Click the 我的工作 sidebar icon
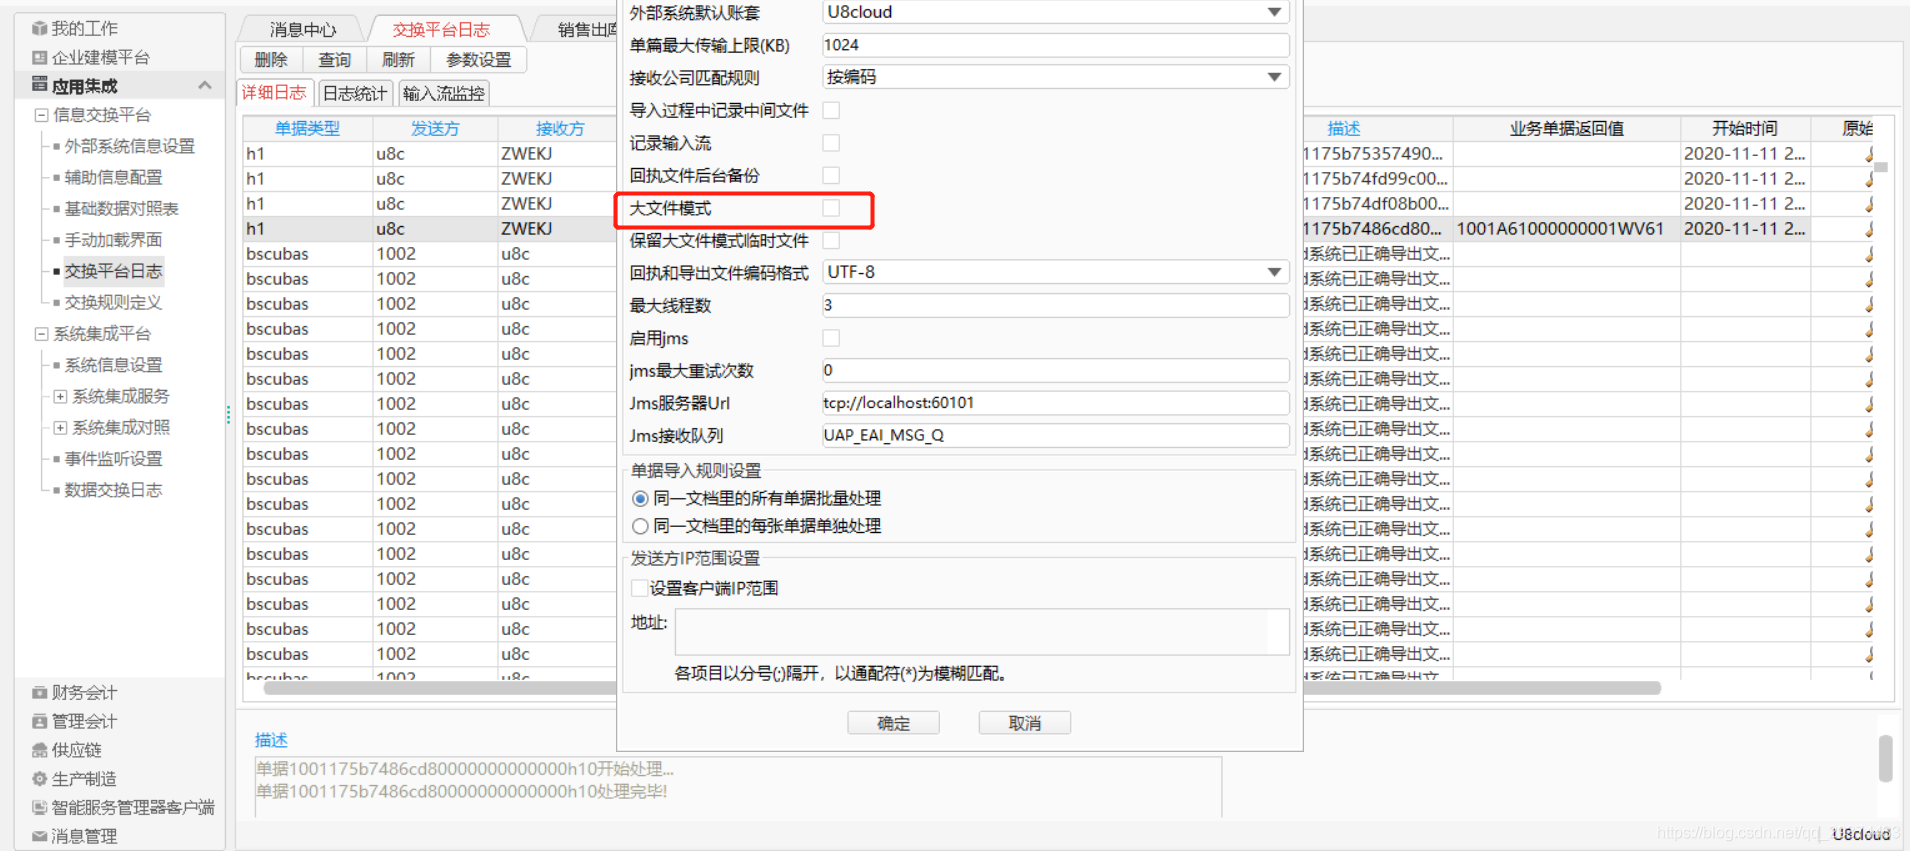Viewport: 1910px width, 851px height. point(40,28)
